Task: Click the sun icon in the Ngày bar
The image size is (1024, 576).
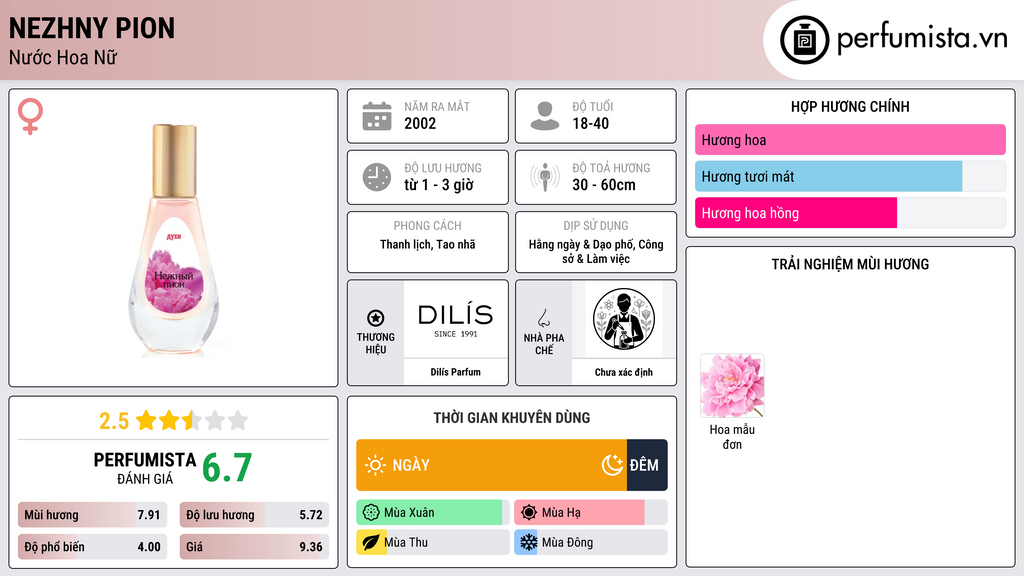Action: [375, 465]
